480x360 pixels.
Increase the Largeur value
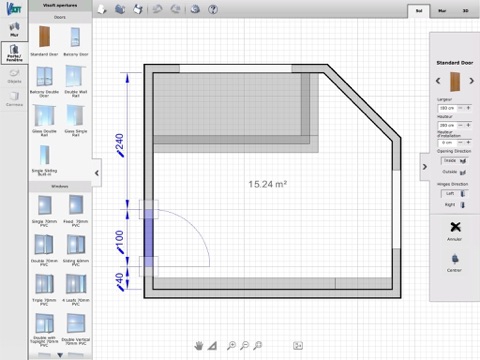click(x=468, y=108)
